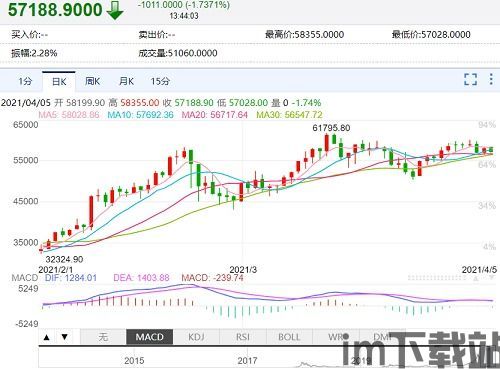
Task: Click the MA10: 57692.36 legend value
Action: tap(140, 115)
